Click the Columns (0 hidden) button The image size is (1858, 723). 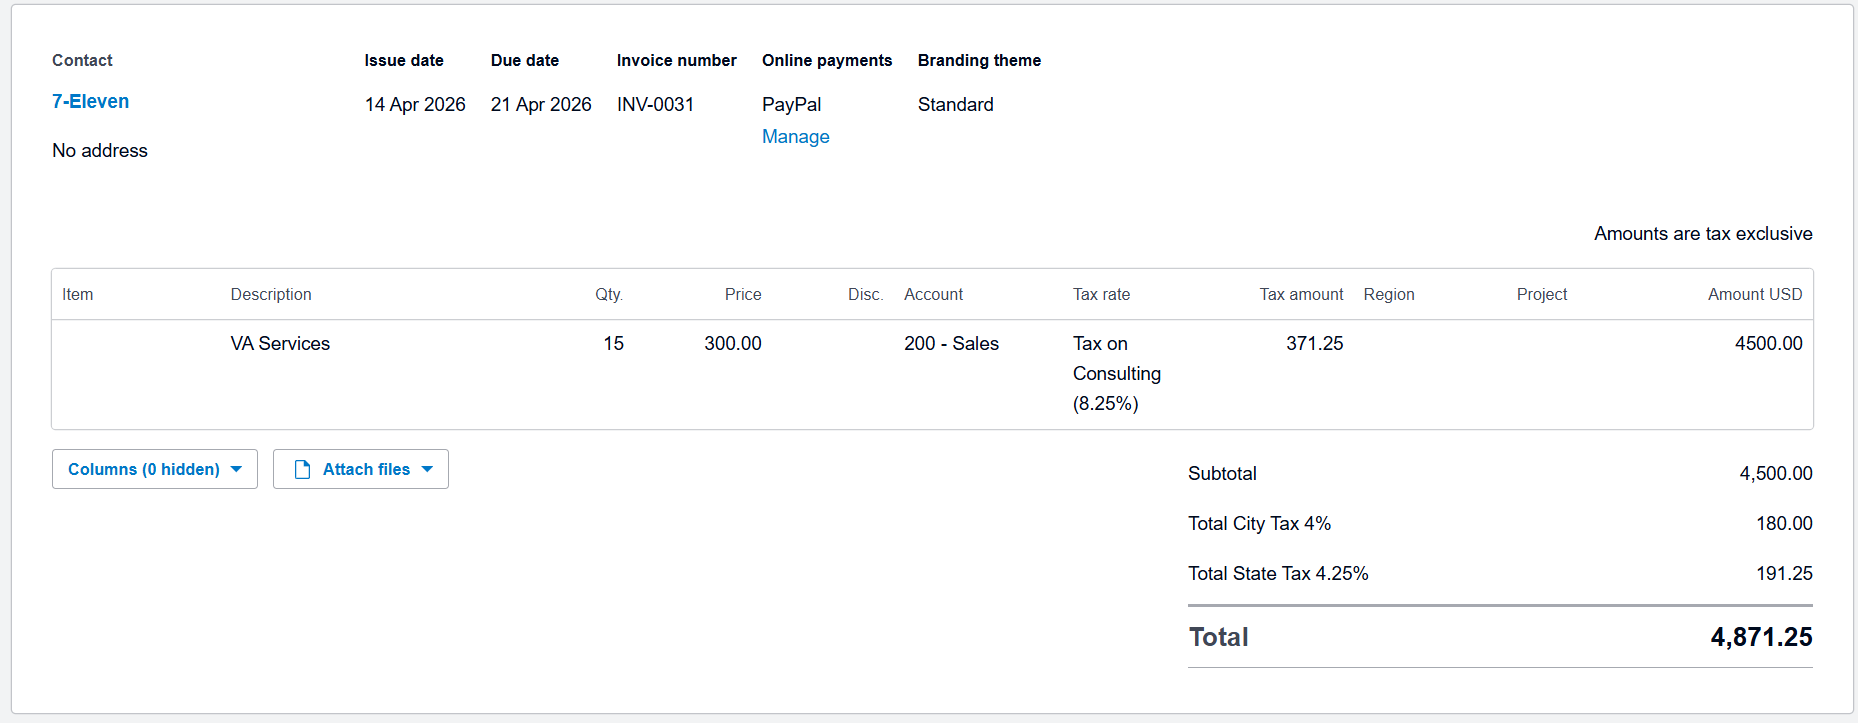(155, 469)
